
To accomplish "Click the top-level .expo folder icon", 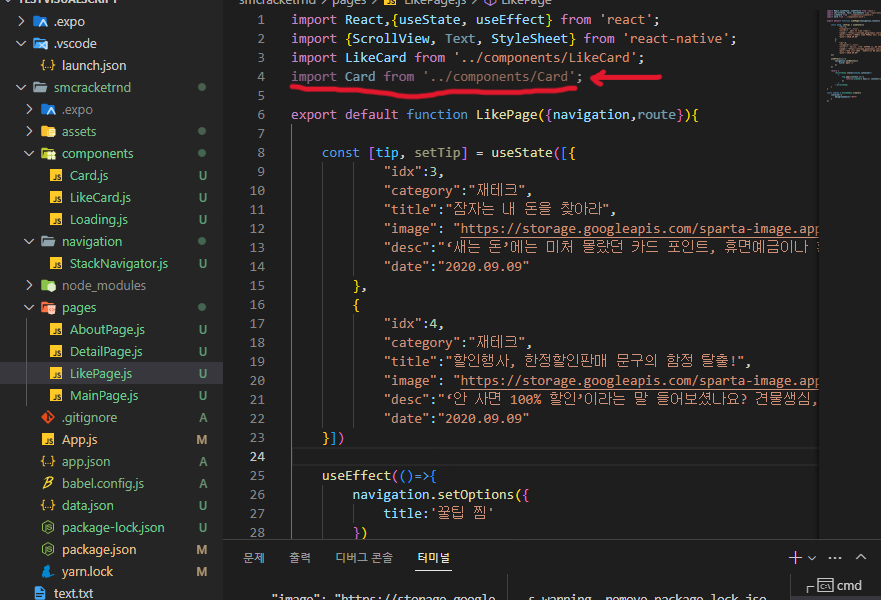I will [x=40, y=21].
